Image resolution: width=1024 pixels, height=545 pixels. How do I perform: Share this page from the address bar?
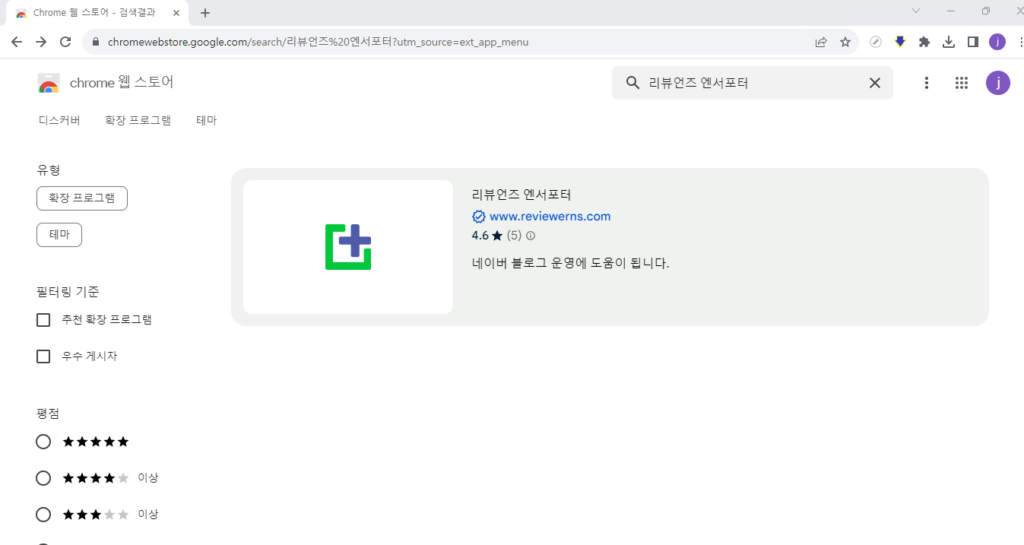(x=821, y=42)
